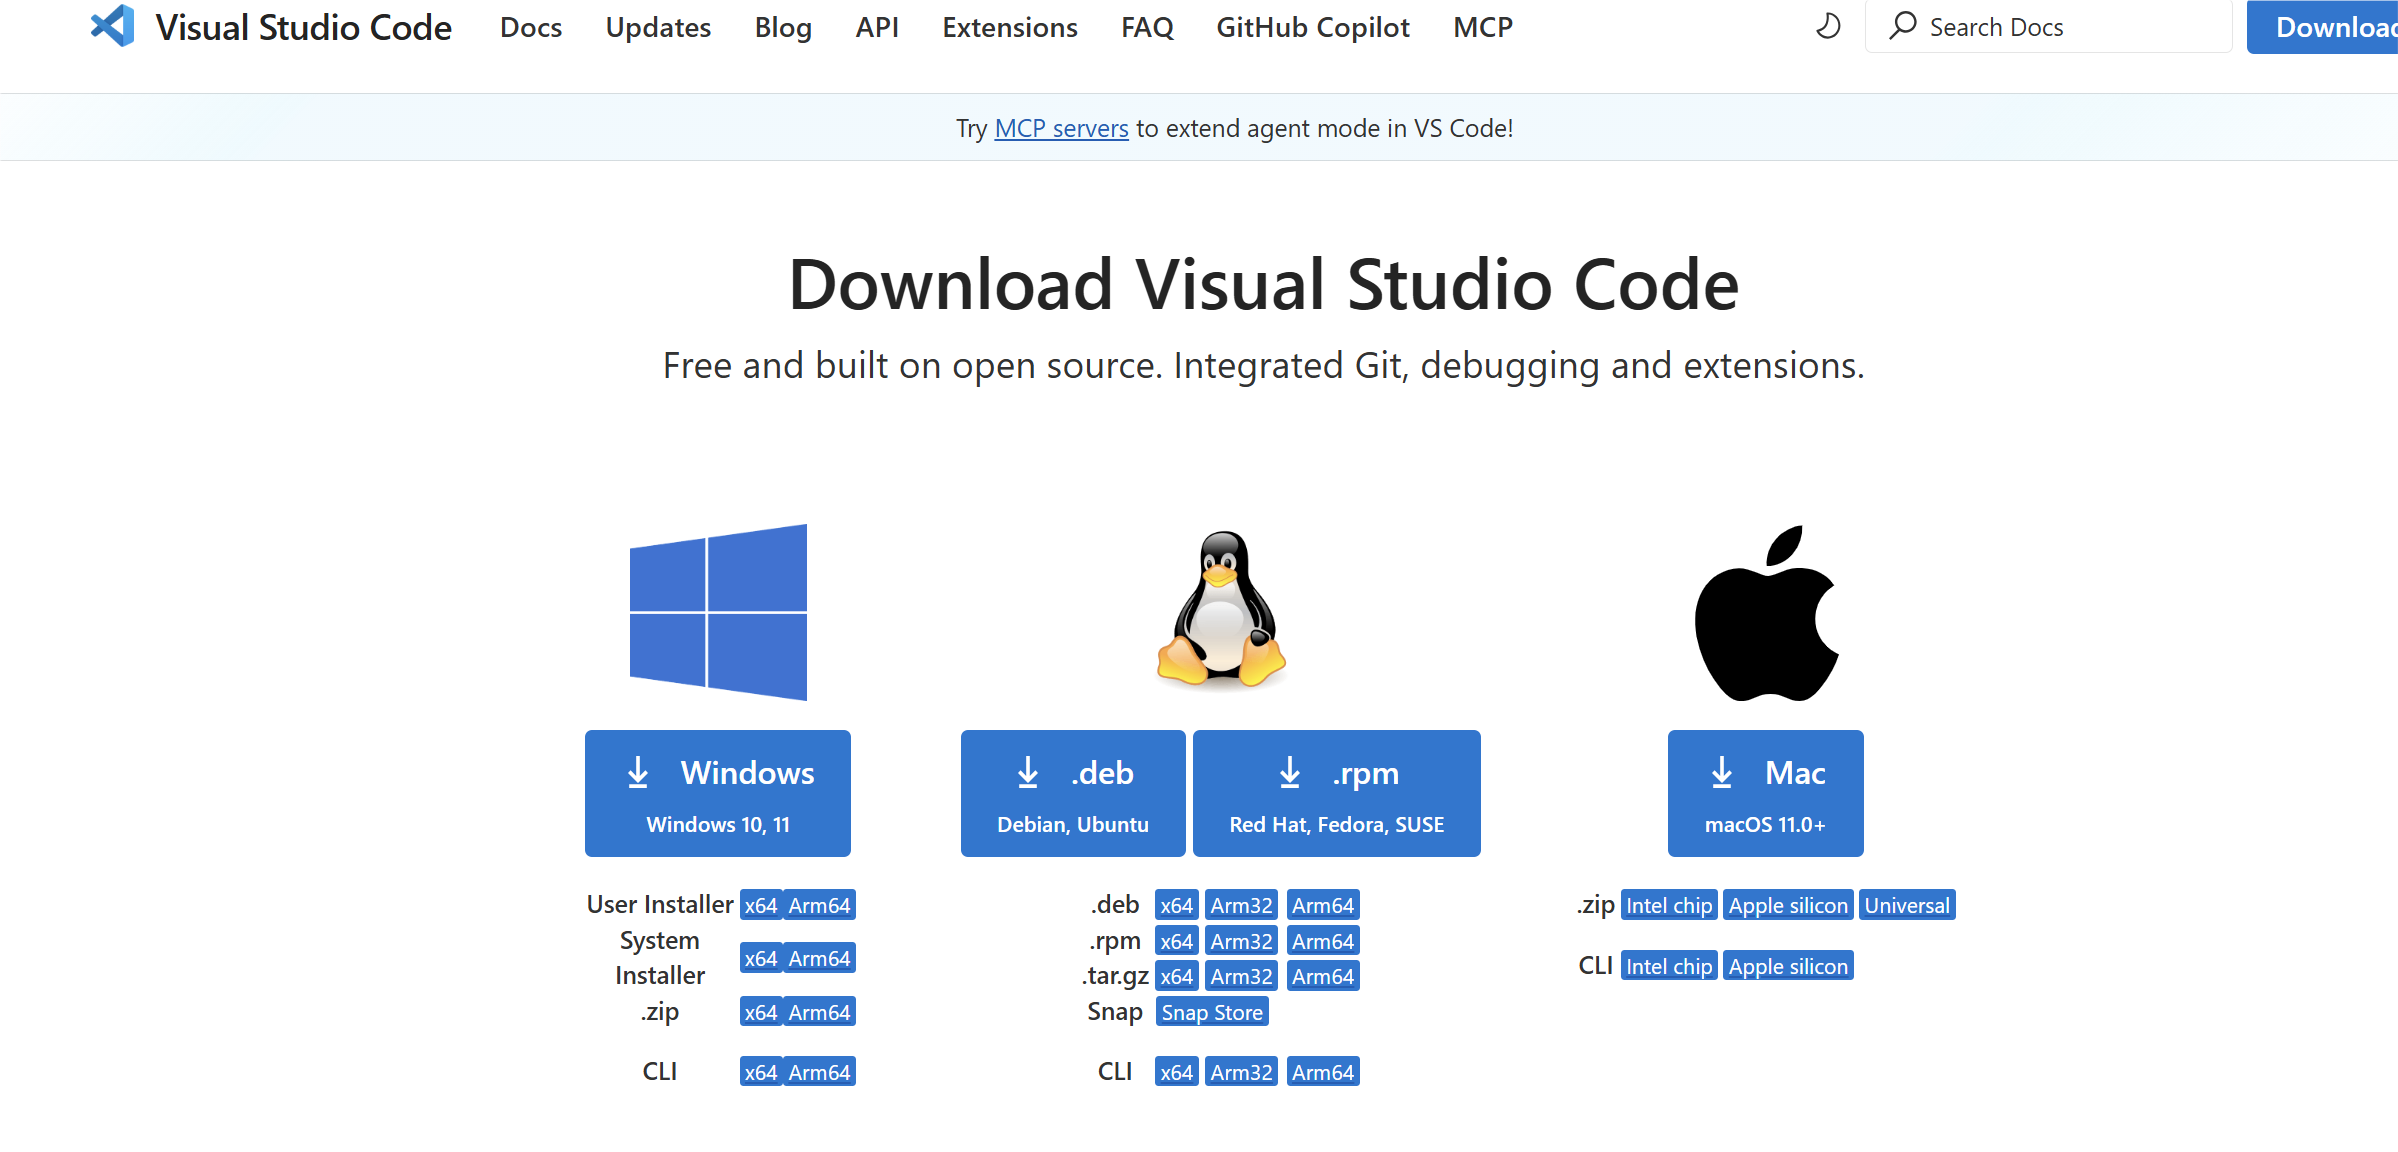Click the download arrow on the .deb button
This screenshot has height=1152, width=2398.
[x=1027, y=772]
